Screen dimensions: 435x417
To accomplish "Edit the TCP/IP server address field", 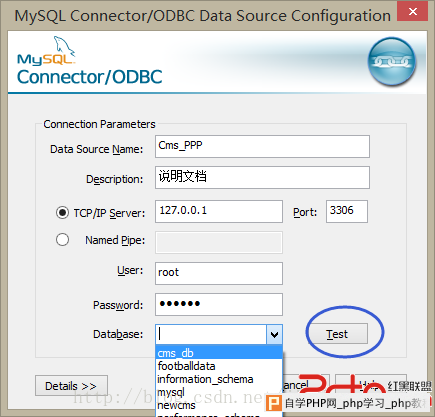I will 219,211.
